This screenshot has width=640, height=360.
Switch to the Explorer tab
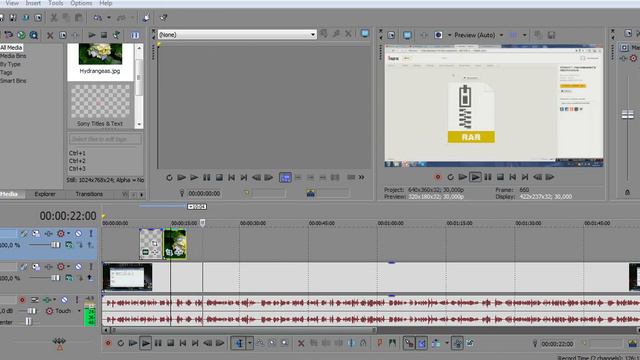coord(45,194)
